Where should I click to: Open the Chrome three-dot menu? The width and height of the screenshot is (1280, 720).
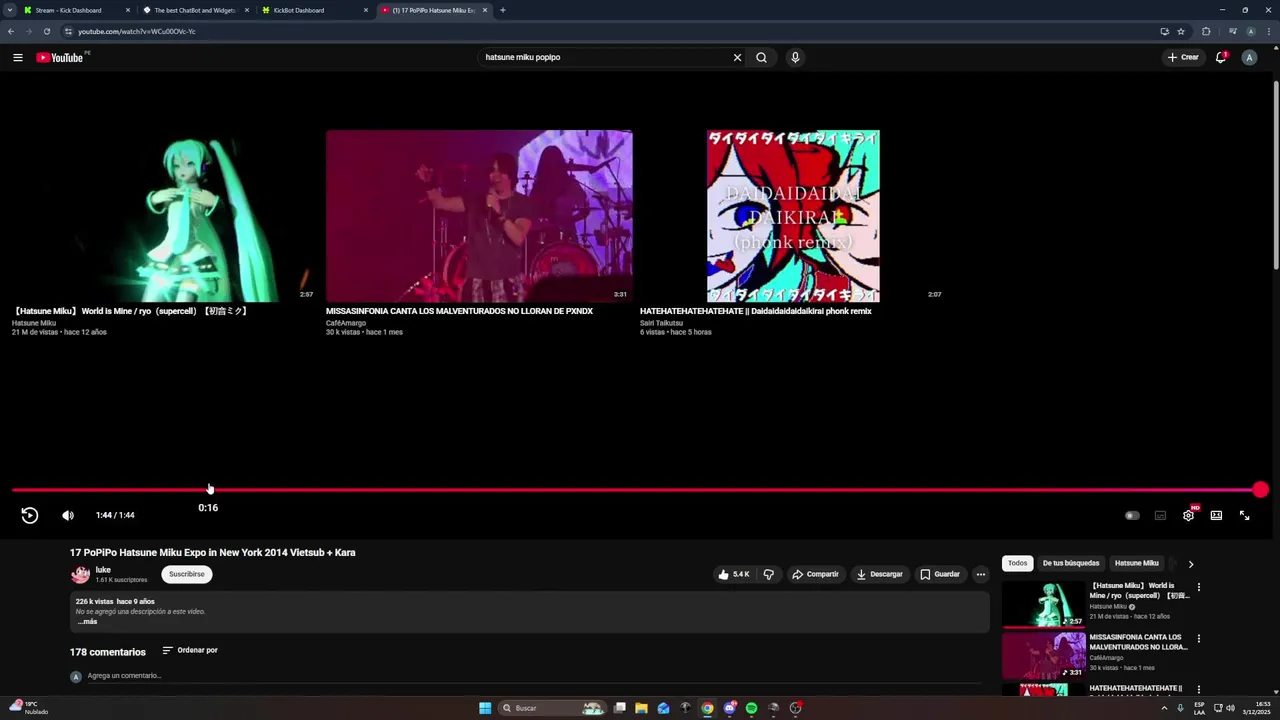[1269, 31]
